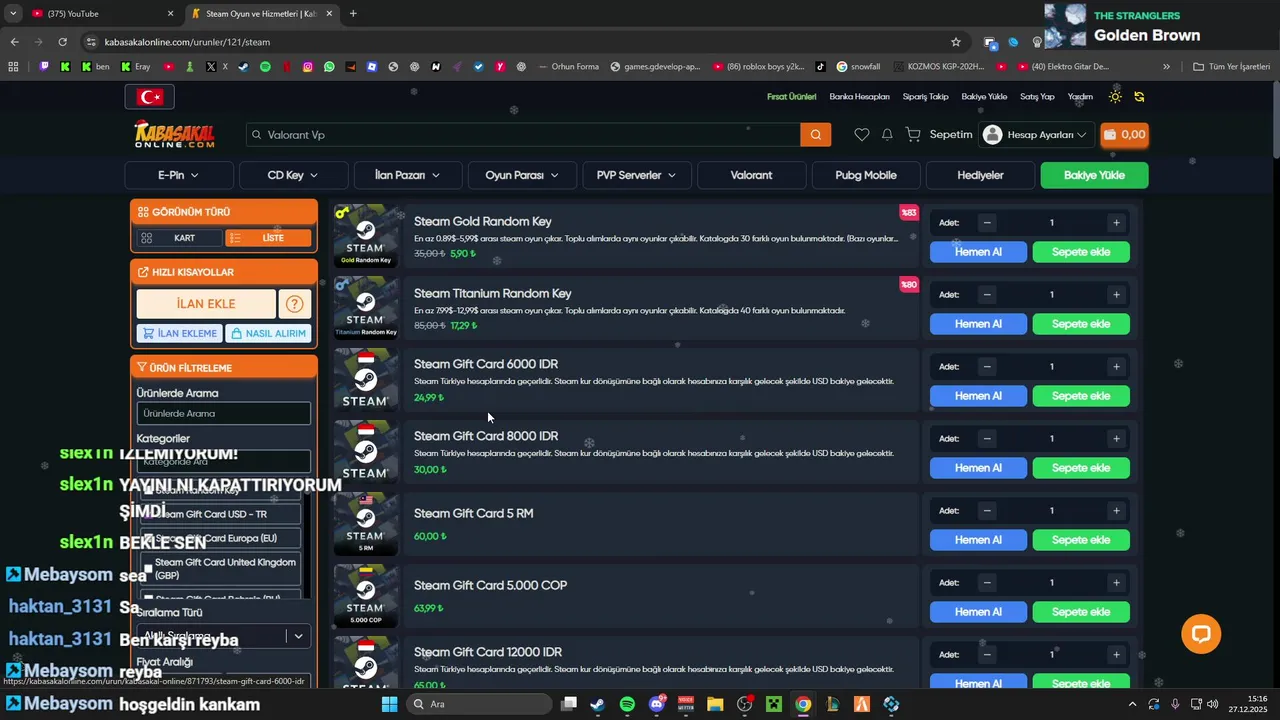Click the search magnifier button beside Valorant Vp

[816, 135]
